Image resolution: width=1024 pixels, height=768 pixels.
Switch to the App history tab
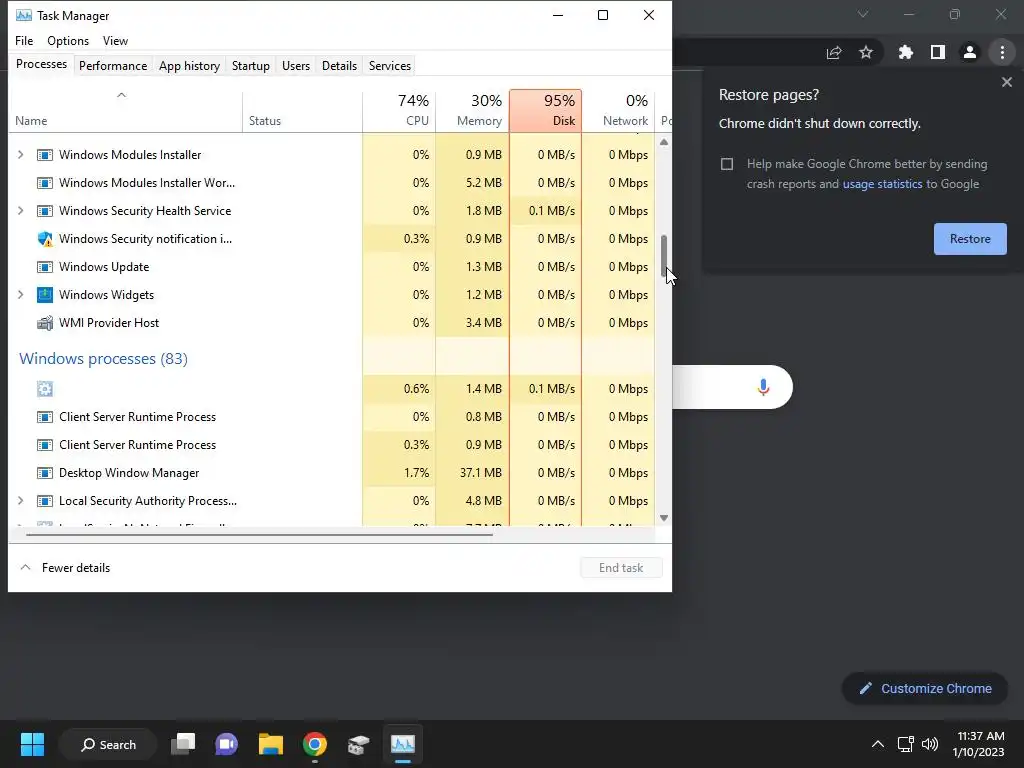coord(189,65)
